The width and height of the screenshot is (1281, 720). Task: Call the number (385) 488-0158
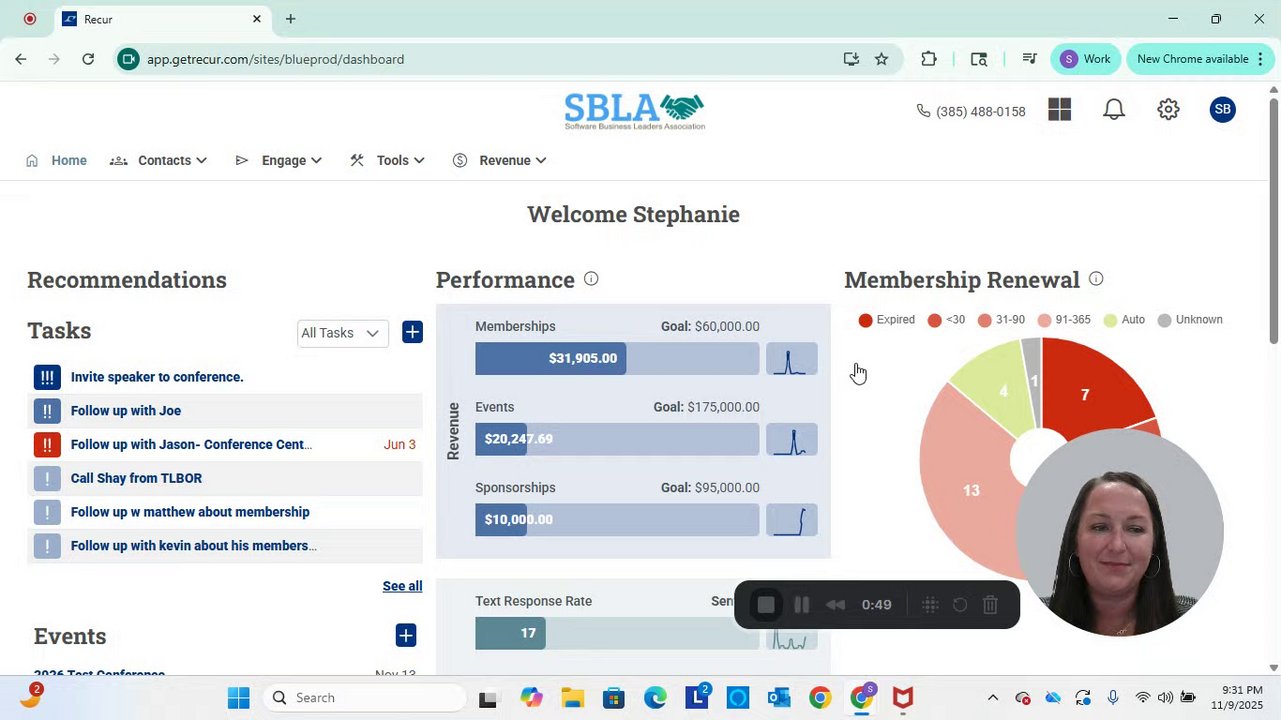click(x=971, y=111)
